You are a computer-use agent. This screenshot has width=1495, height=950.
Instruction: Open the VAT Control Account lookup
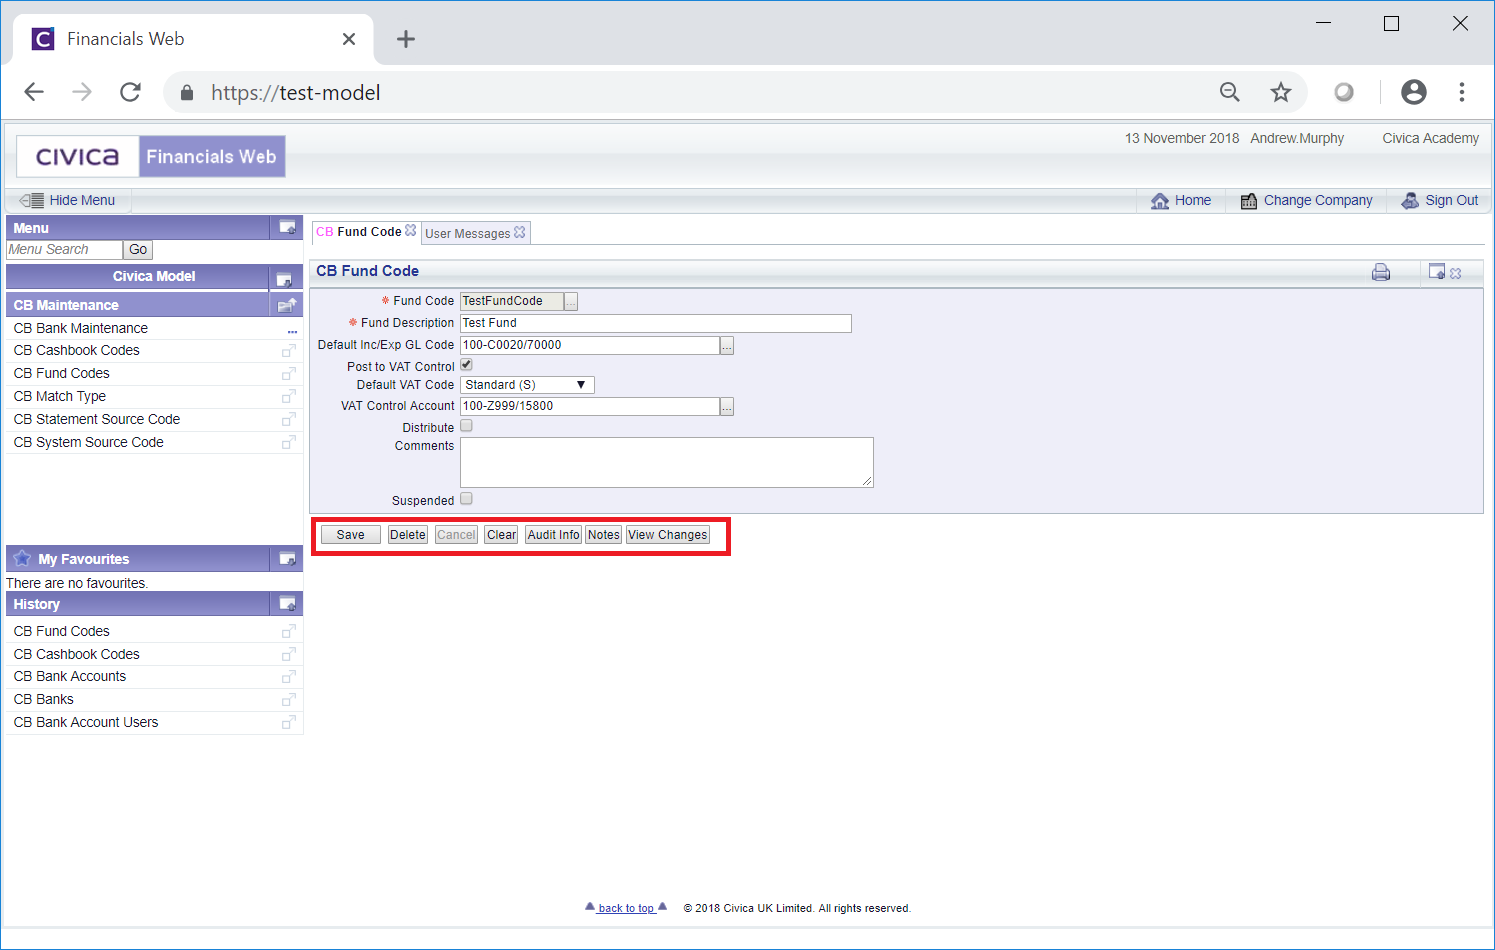(x=727, y=407)
